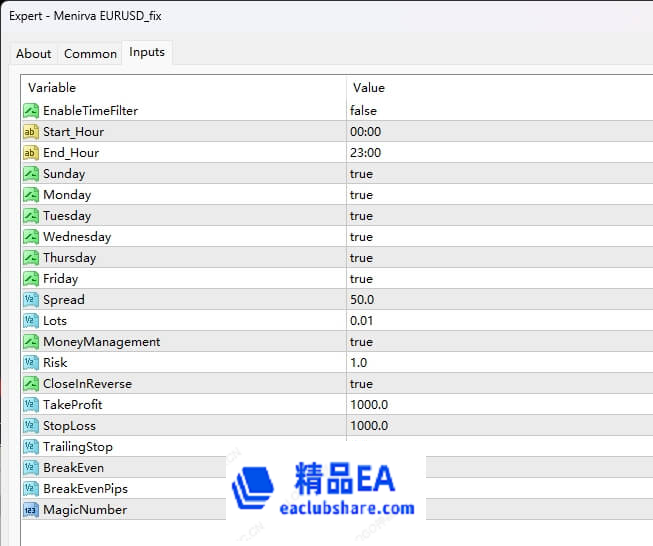Image resolution: width=653 pixels, height=546 pixels.
Task: Click the End_Hour string type icon
Action: [30, 153]
